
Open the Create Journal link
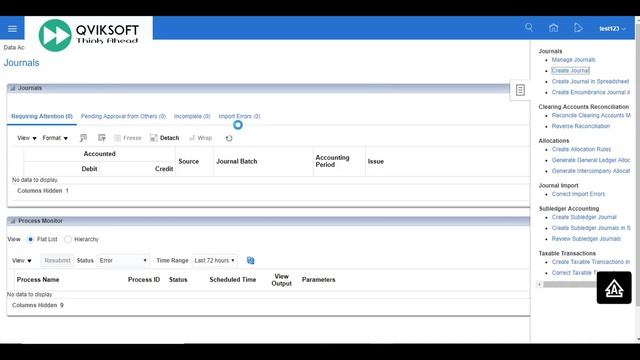click(x=570, y=71)
